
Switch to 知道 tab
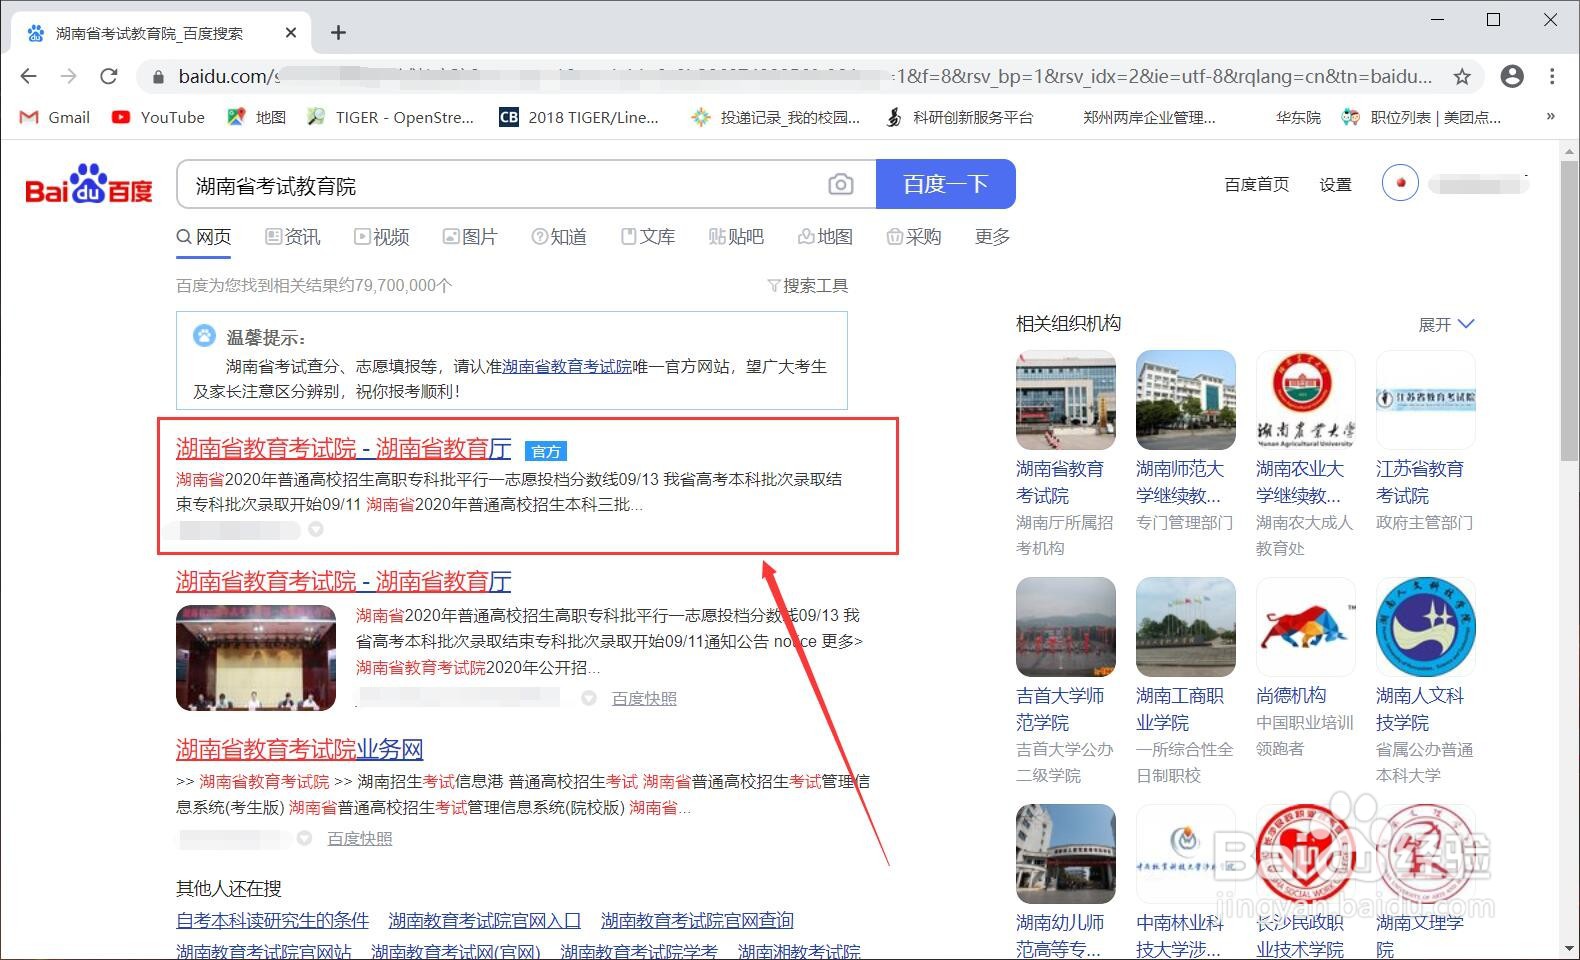559,237
